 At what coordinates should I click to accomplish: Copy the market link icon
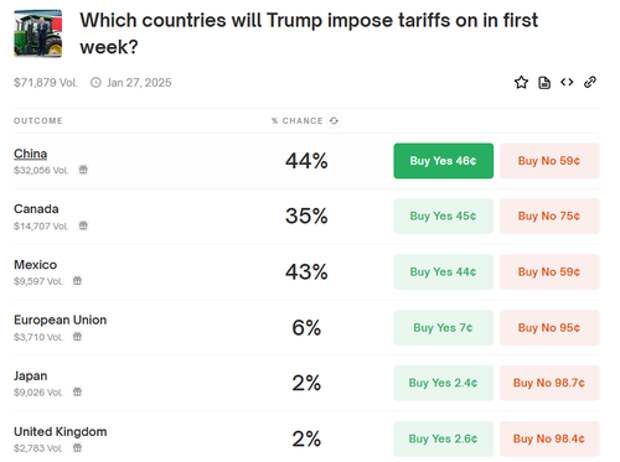pos(590,83)
